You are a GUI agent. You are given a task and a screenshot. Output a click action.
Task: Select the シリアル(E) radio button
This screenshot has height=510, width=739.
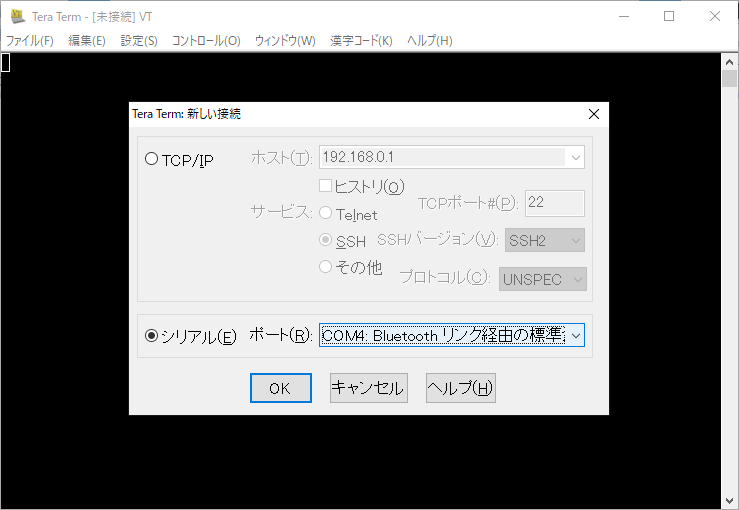pyautogui.click(x=151, y=336)
